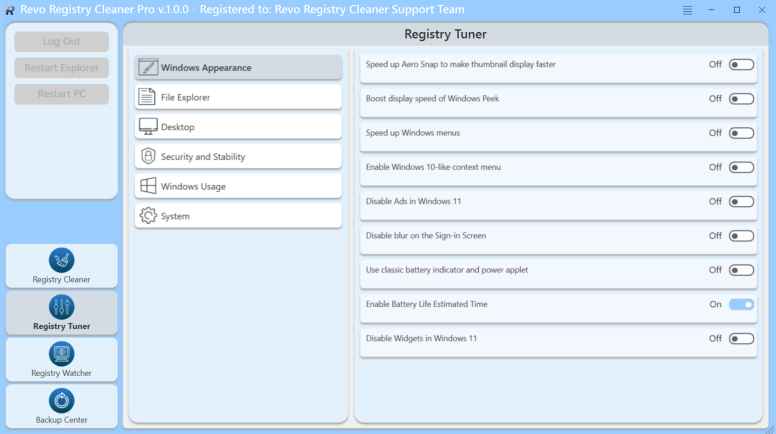Click the Log Out button
The height and width of the screenshot is (434, 776).
[x=61, y=42]
